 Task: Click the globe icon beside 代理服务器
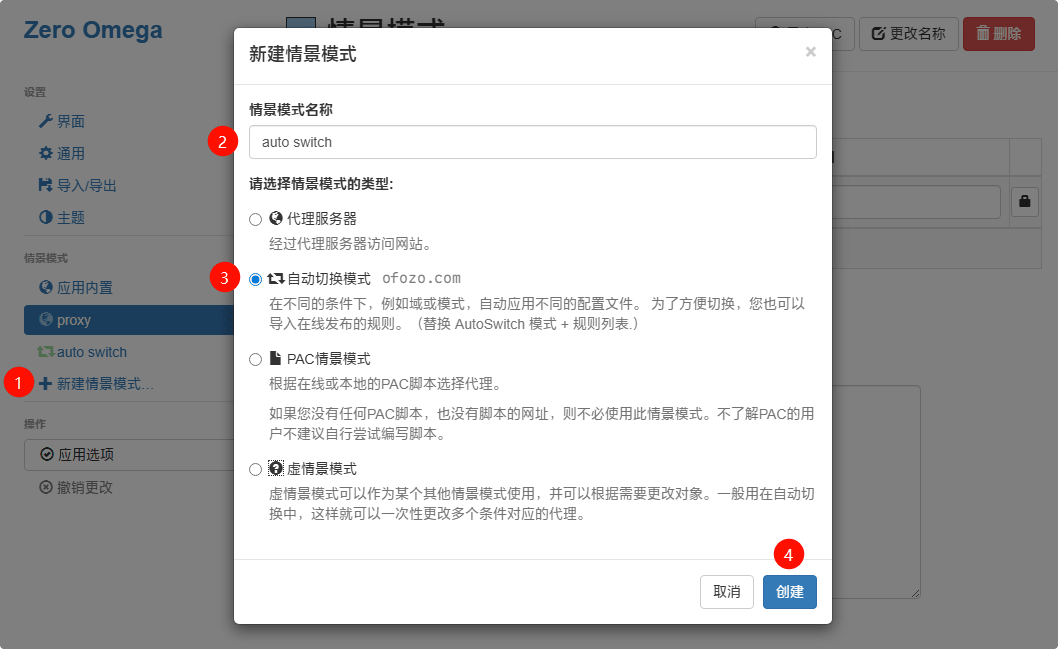[x=276, y=219]
